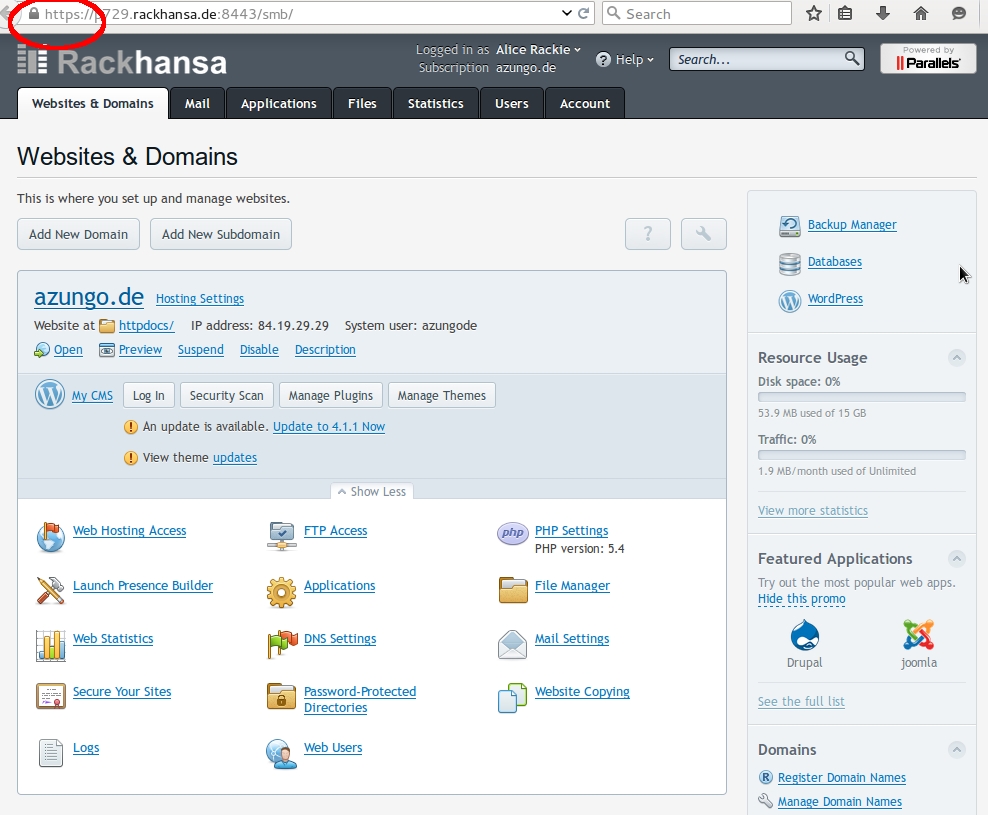This screenshot has height=815, width=988.
Task: Click the Traffic usage bar
Action: 861,455
